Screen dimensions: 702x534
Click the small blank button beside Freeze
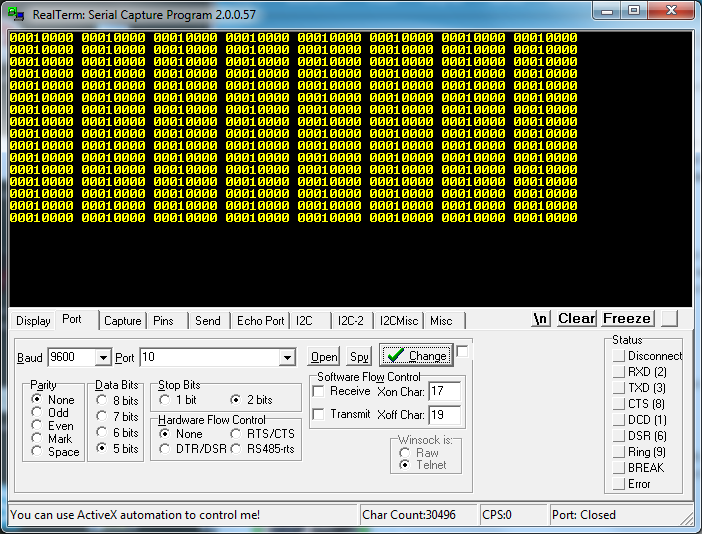pos(669,318)
